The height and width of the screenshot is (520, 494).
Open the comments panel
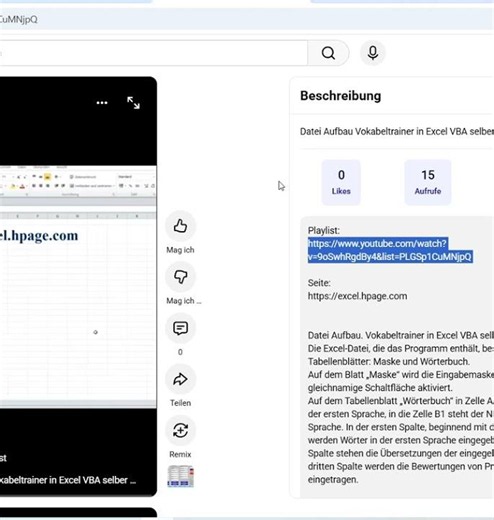point(180,328)
